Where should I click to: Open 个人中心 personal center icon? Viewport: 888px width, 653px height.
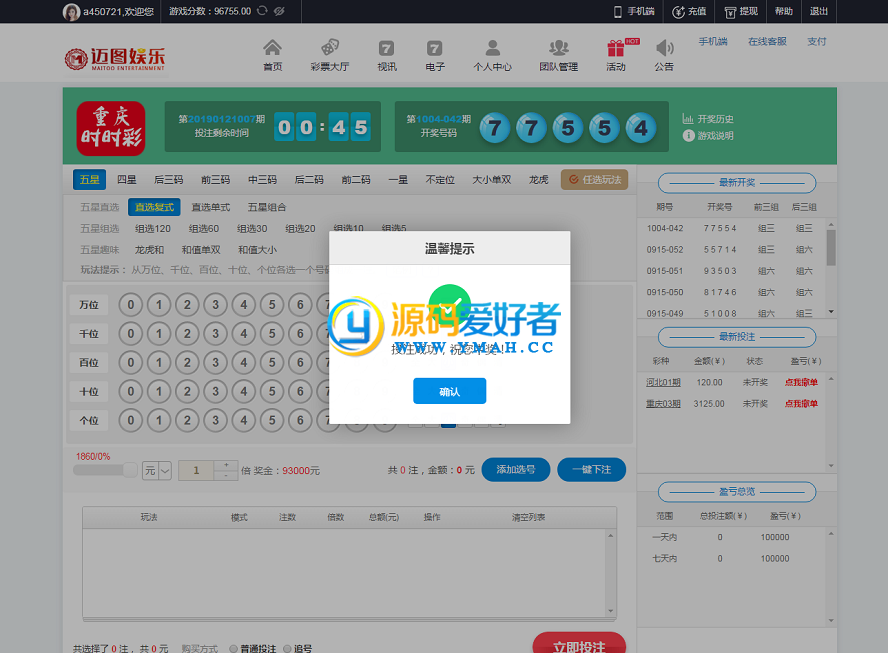click(492, 49)
